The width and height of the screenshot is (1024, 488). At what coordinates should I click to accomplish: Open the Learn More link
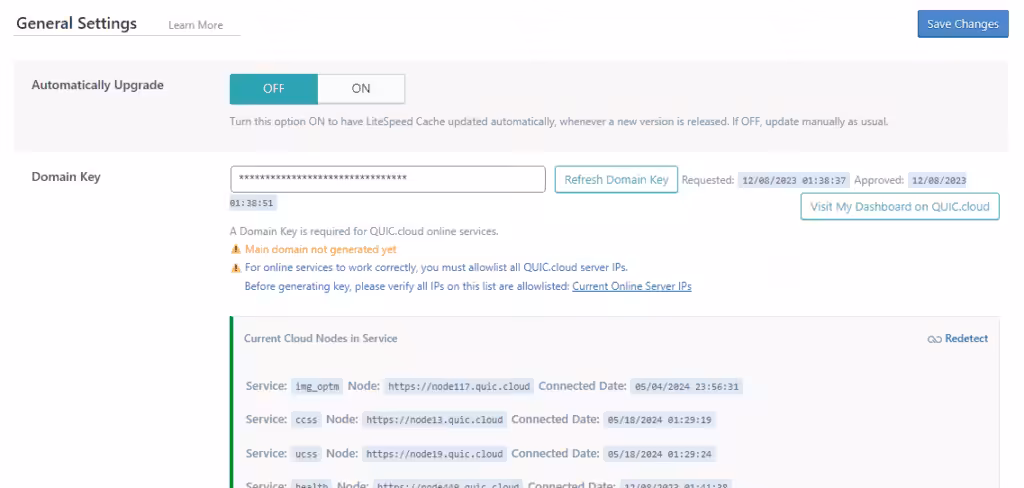coord(195,25)
